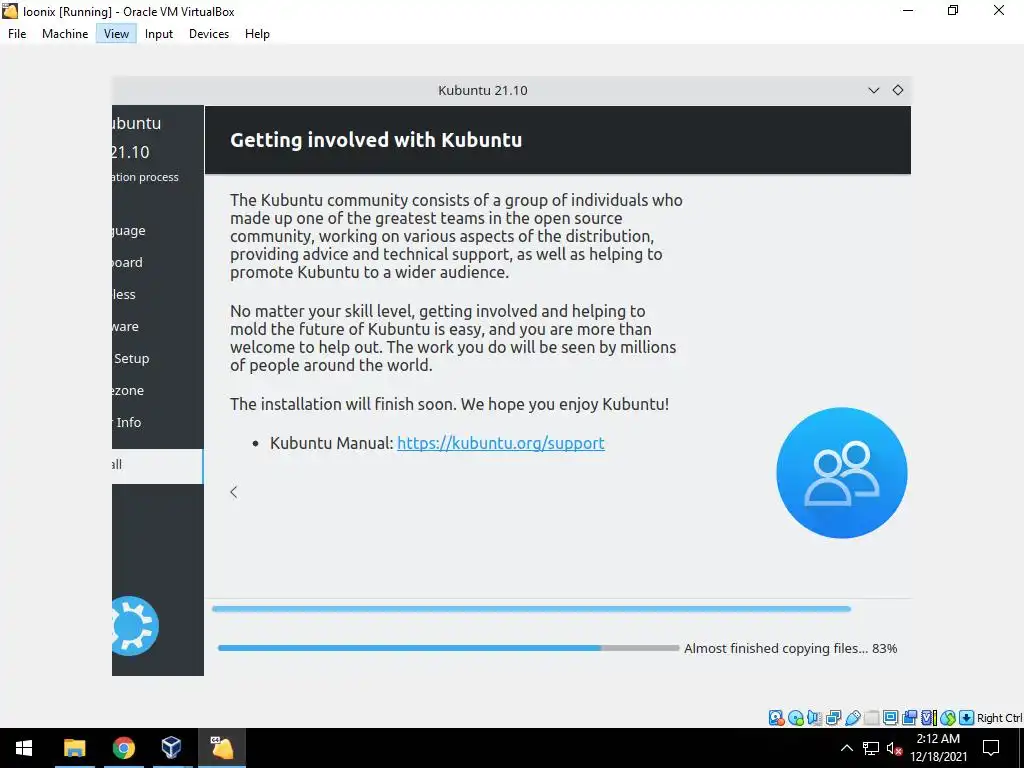
Task: Select the highlighted Install step in sidebar
Action: click(x=157, y=466)
